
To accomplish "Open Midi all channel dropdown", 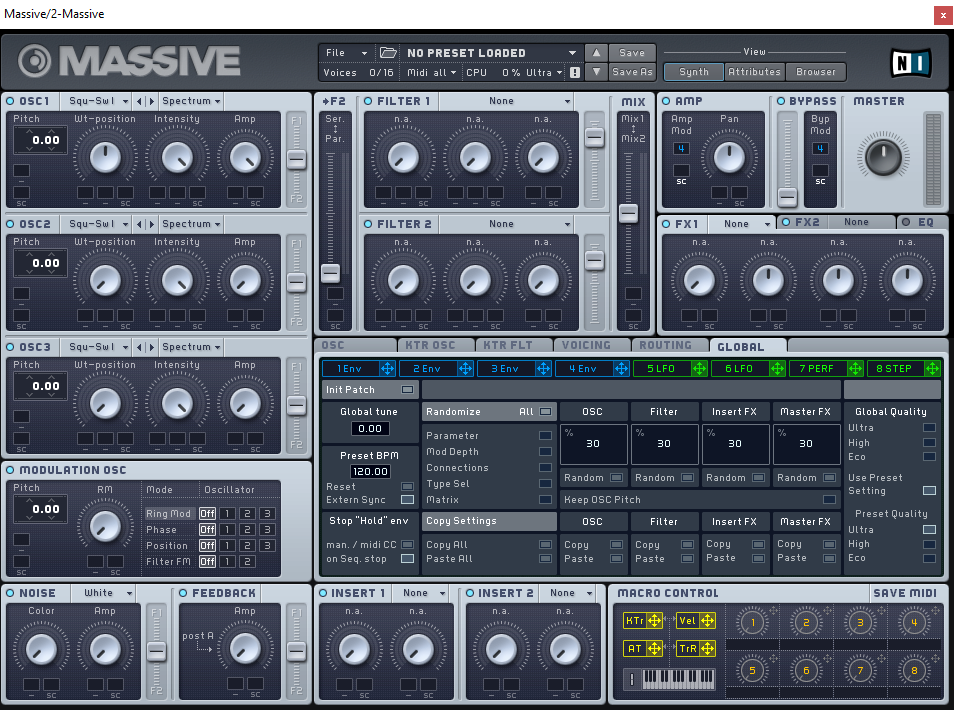I will click(x=431, y=72).
